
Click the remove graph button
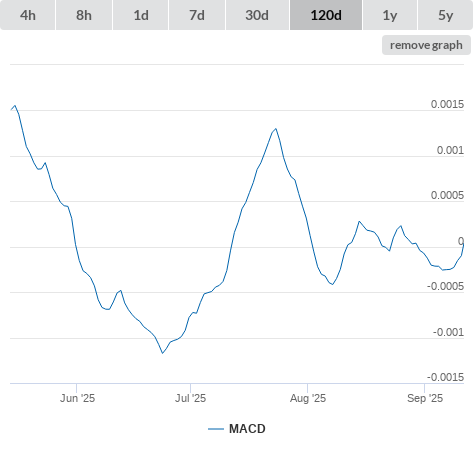coord(426,45)
